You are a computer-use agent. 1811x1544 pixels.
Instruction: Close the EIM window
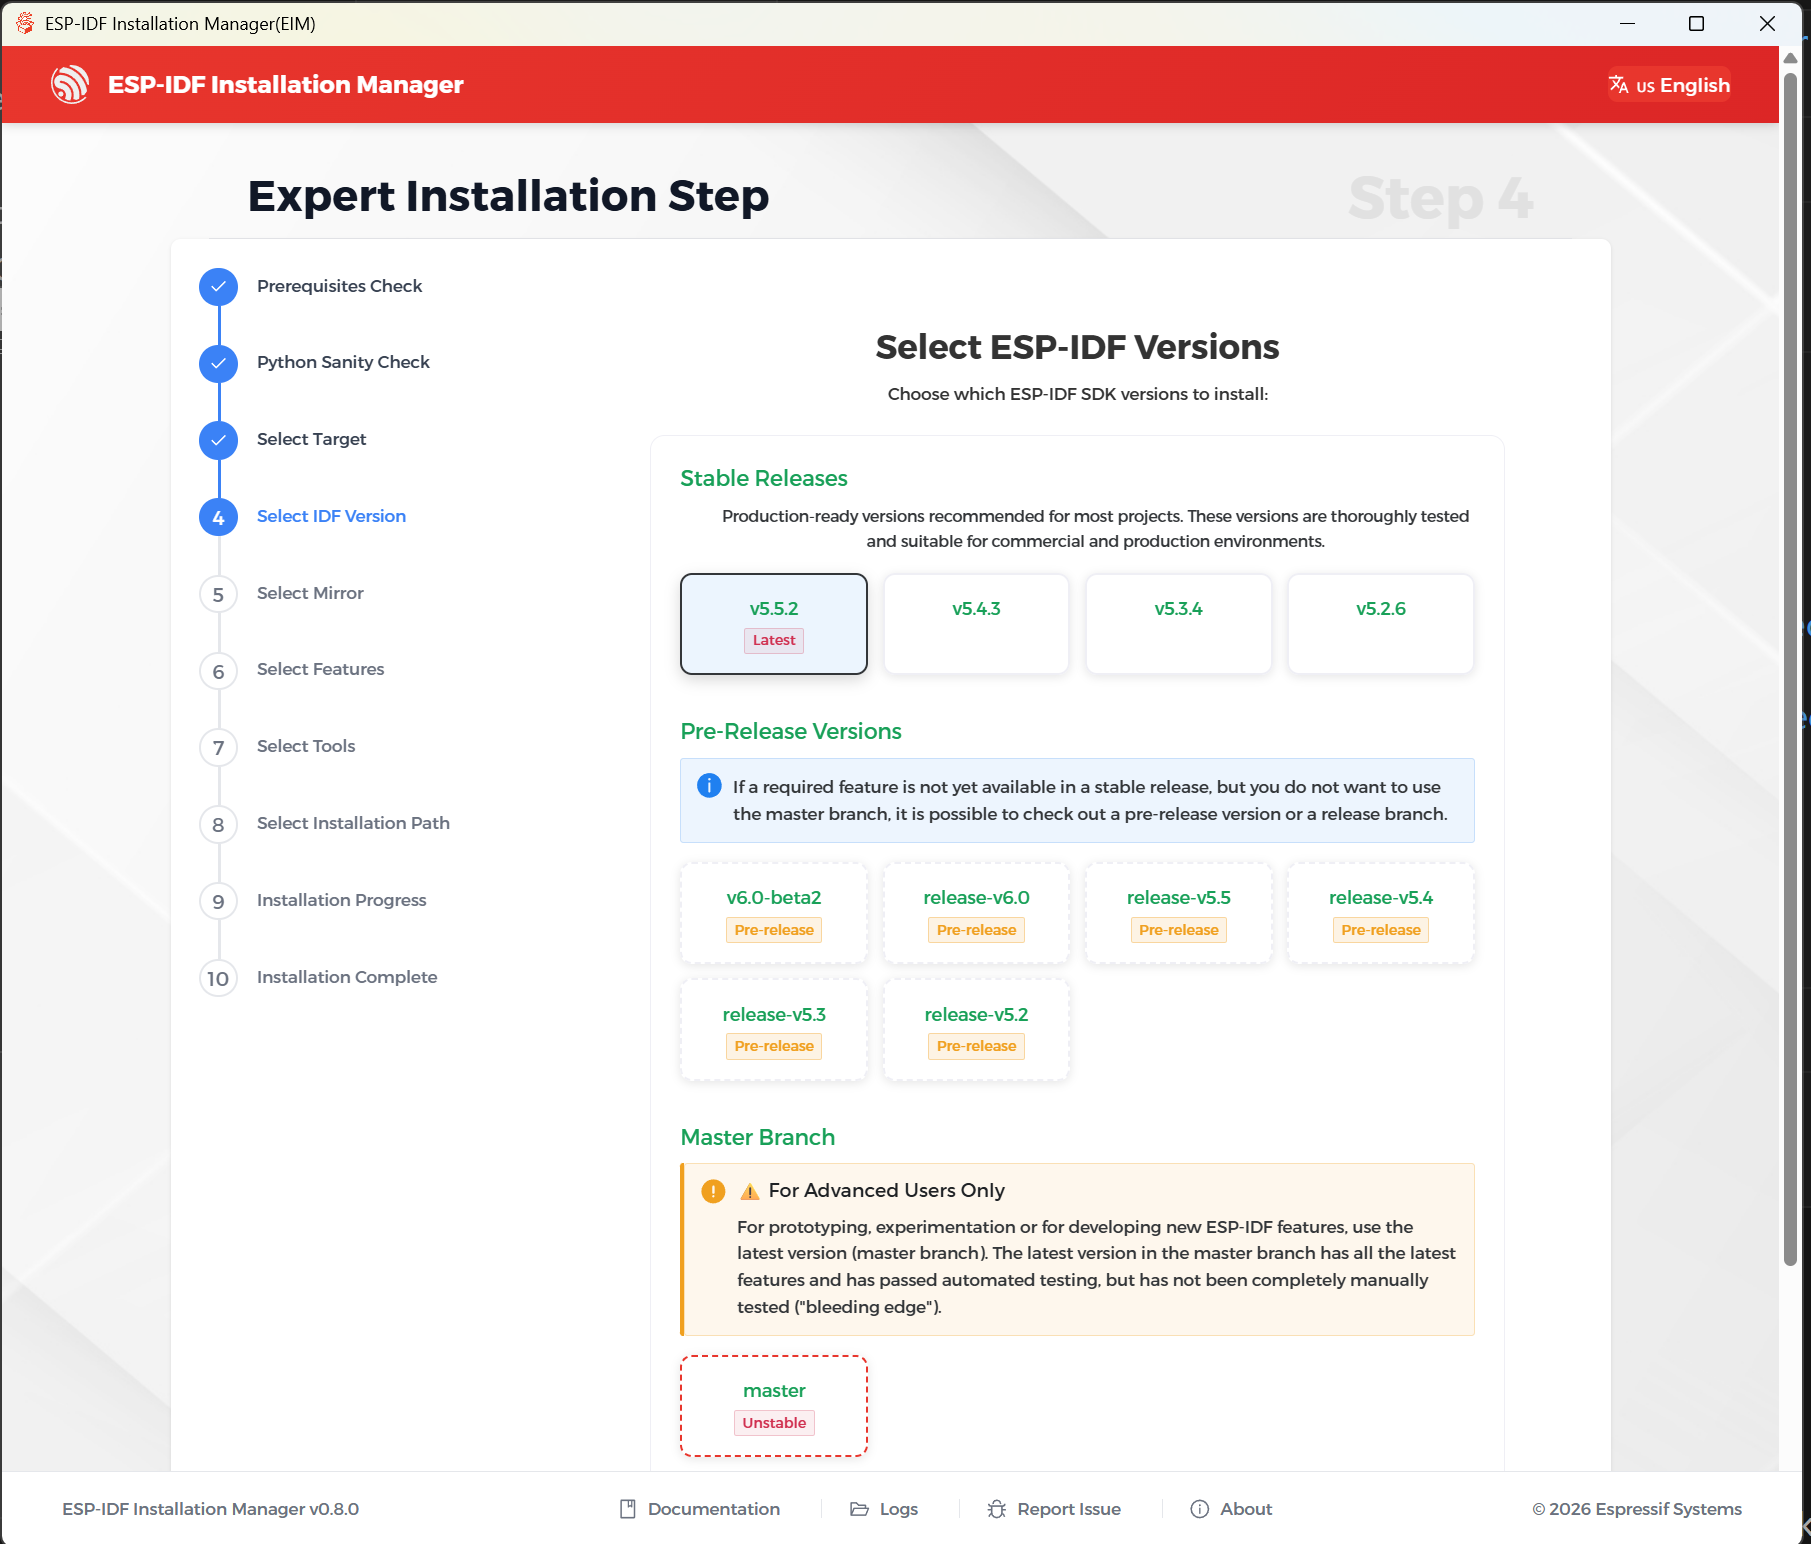coord(1767,23)
